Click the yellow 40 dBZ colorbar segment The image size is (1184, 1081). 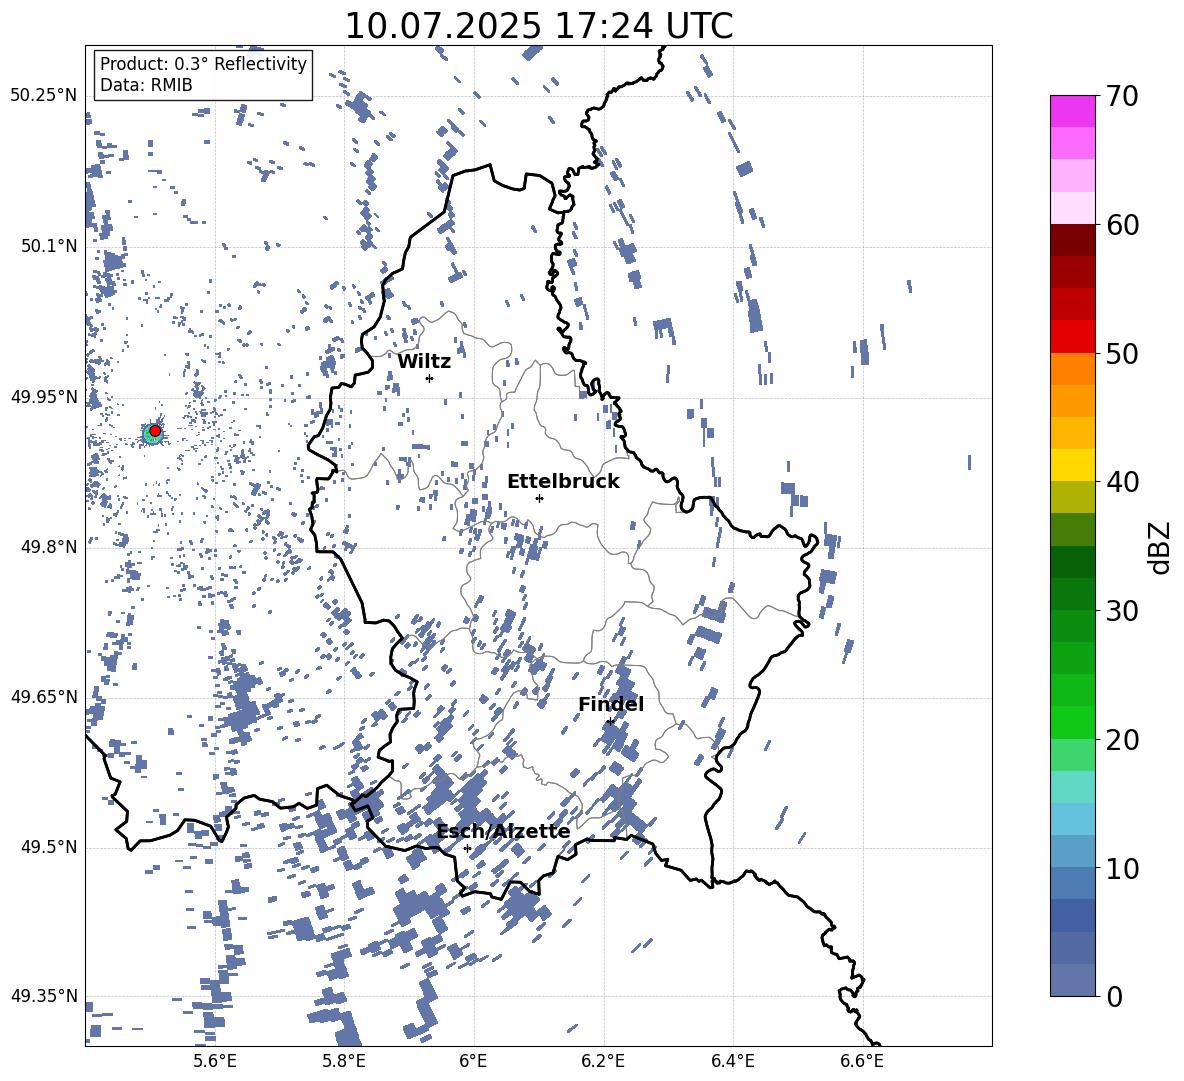click(x=1072, y=465)
